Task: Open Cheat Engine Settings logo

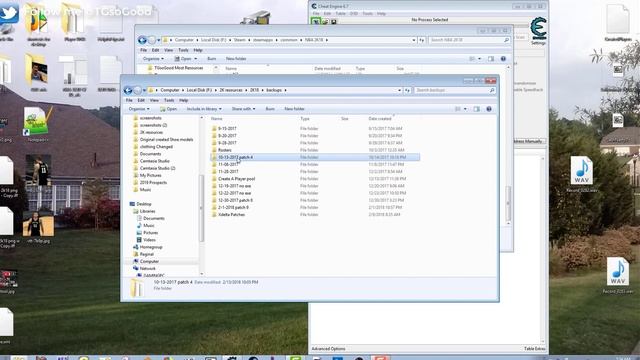Action: point(538,29)
